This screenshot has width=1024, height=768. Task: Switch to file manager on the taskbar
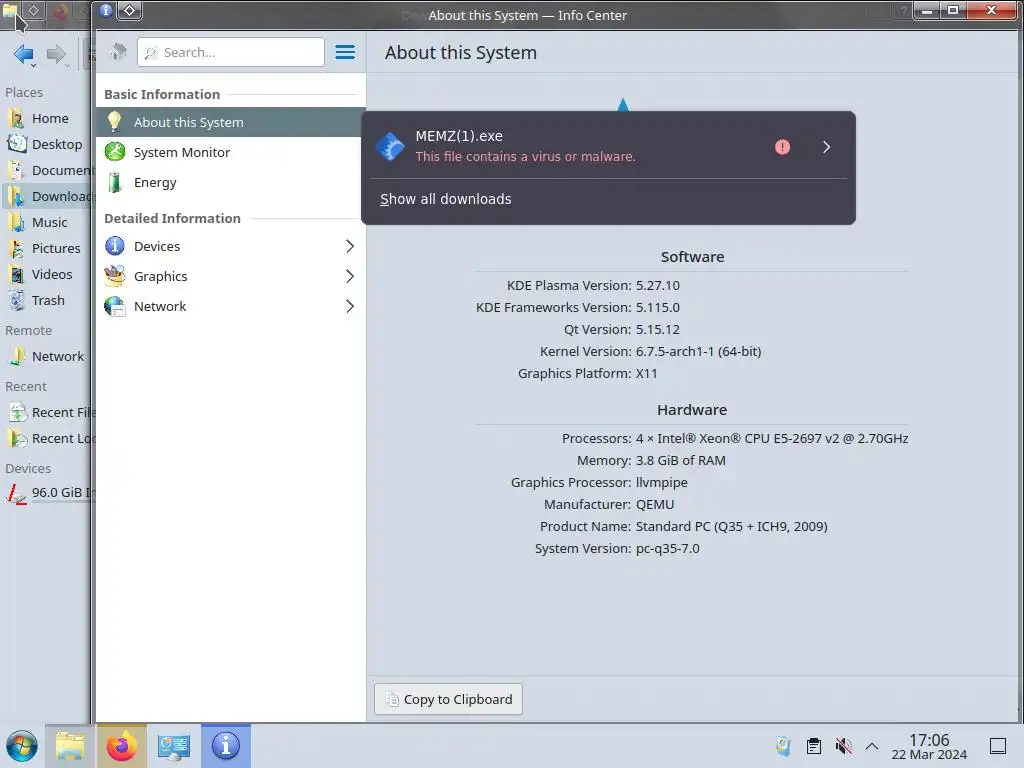click(70, 746)
